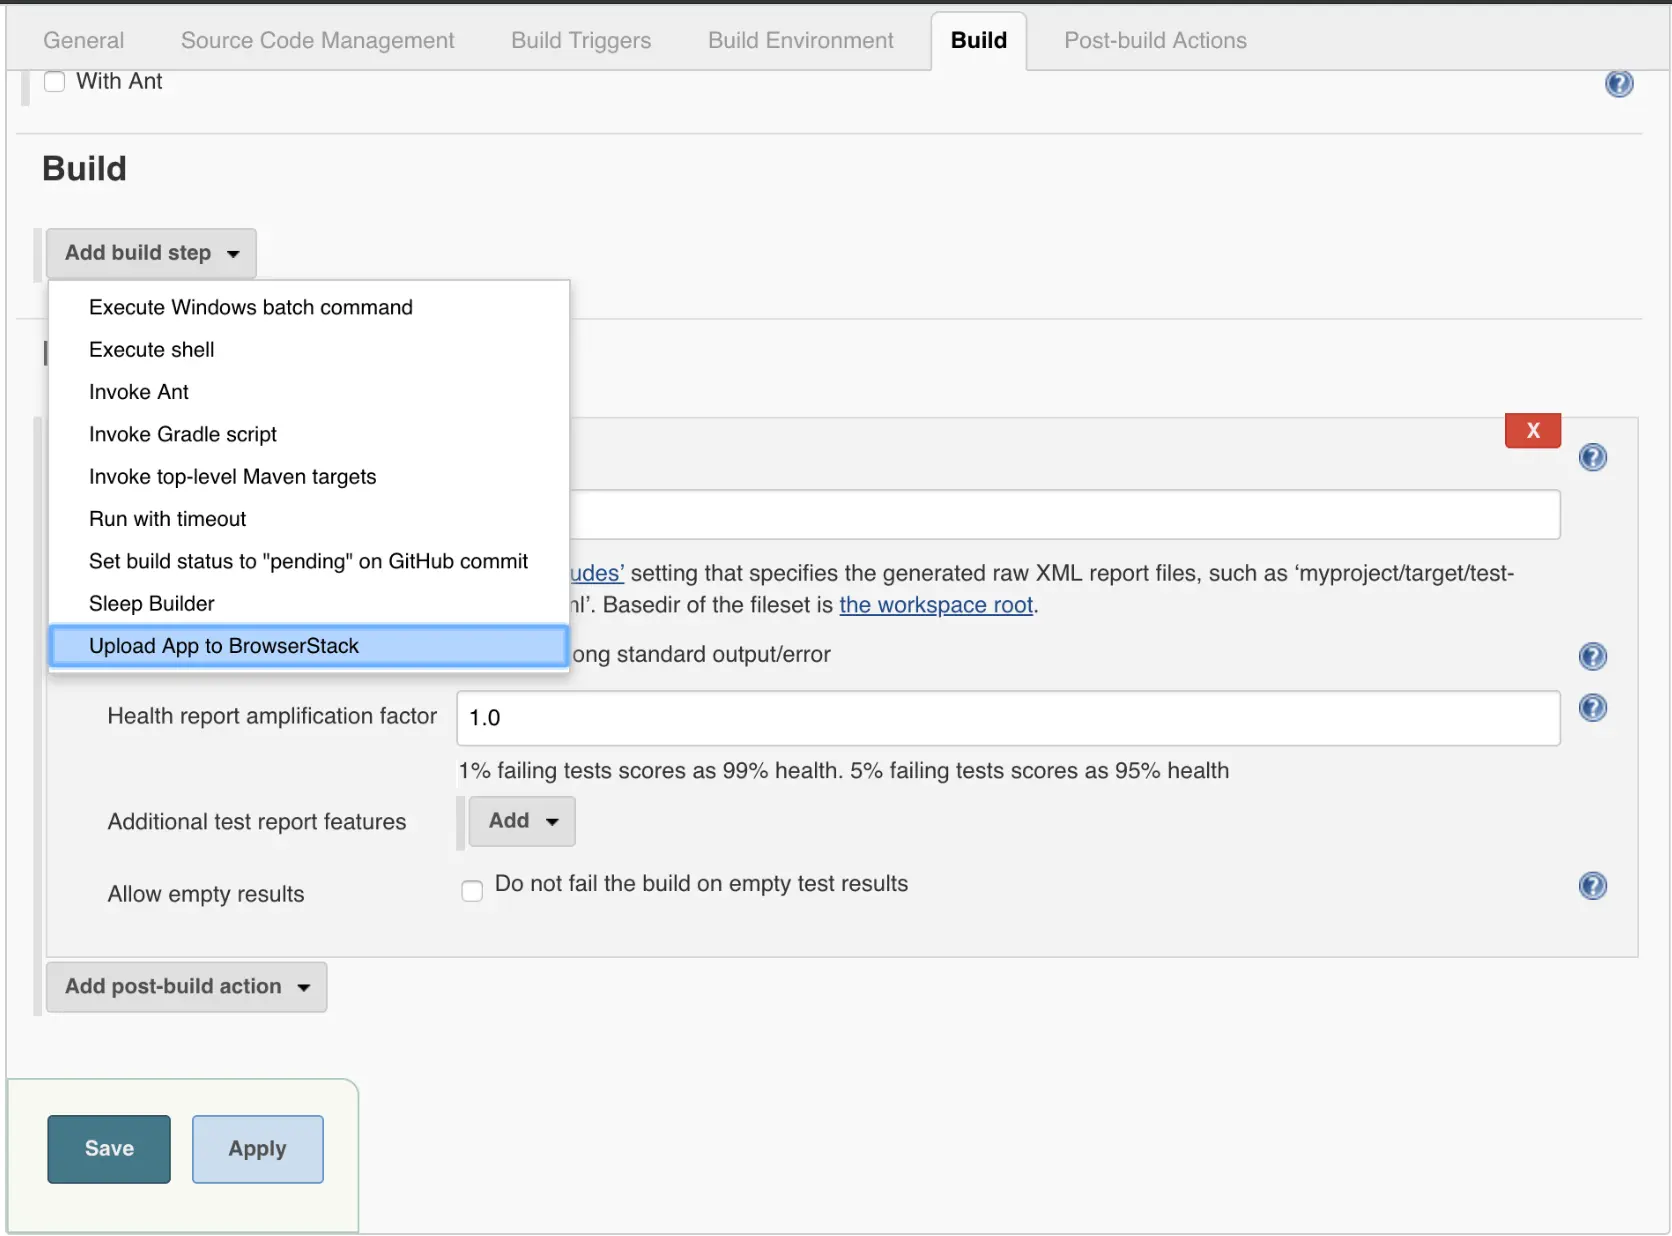The width and height of the screenshot is (1672, 1236).
Task: Pick Invoke Gradle script option
Action: pos(183,435)
